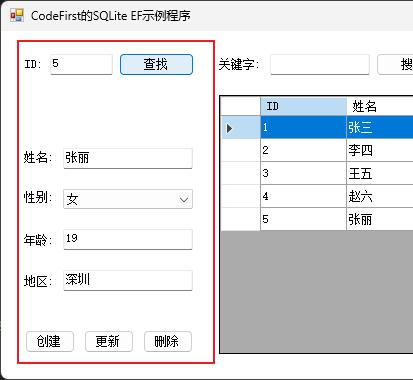
Task: Click the 创建 button
Action: (50, 341)
